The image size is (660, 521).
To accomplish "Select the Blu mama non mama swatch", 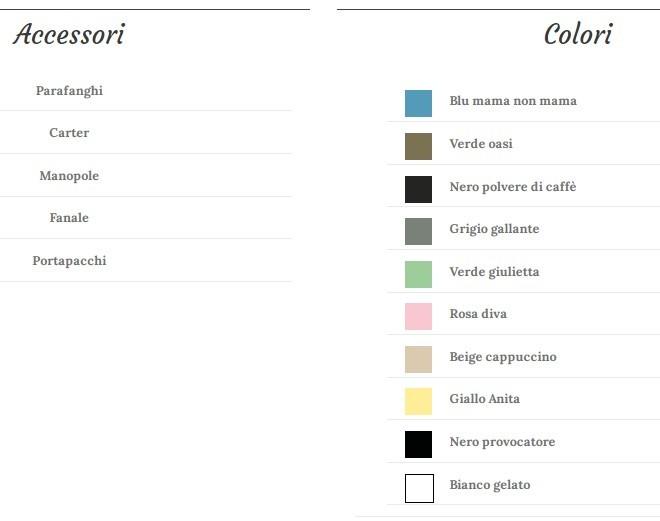I will pyautogui.click(x=418, y=103).
